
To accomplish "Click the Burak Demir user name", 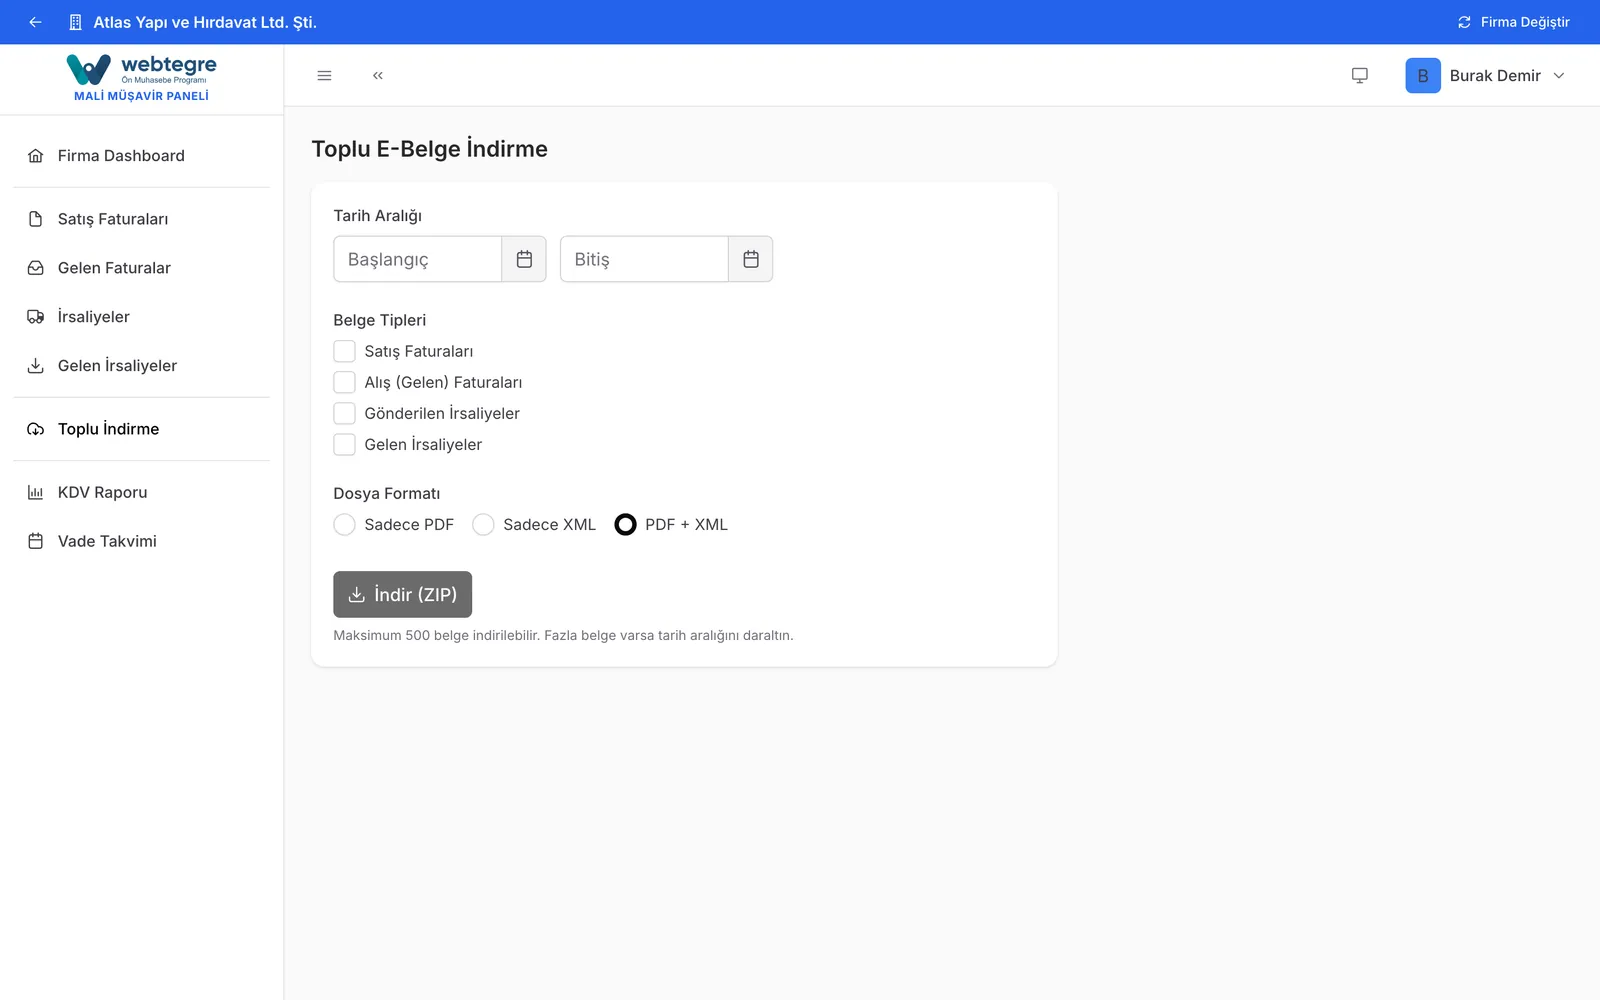I will [x=1495, y=76].
